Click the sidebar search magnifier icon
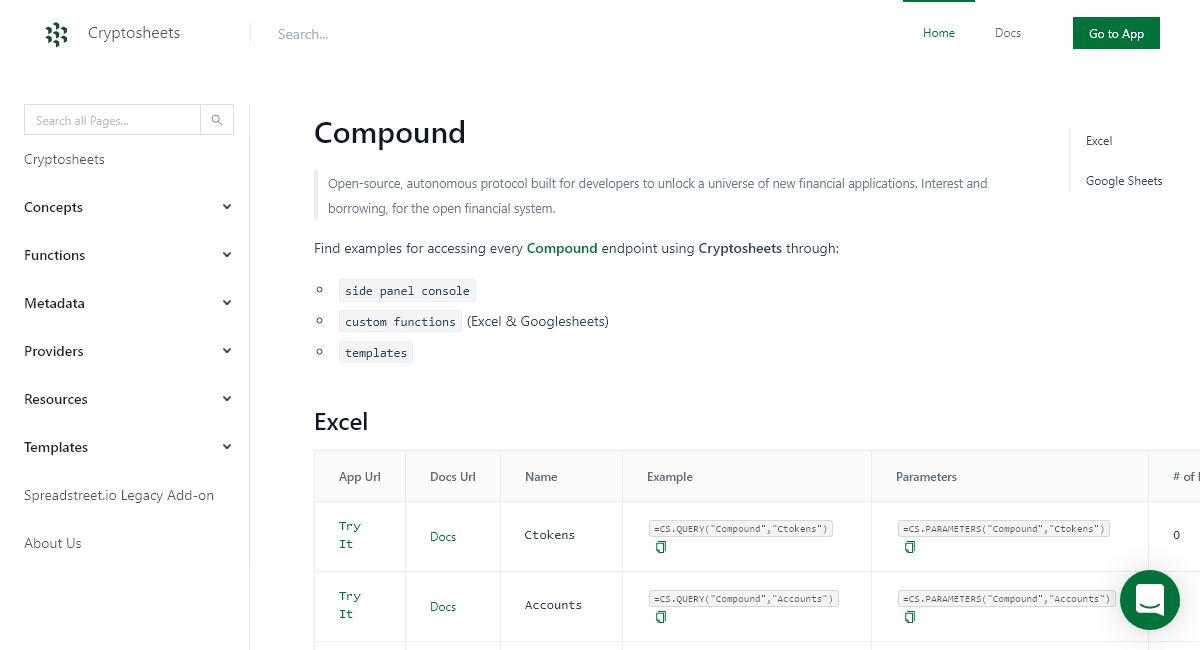The height and width of the screenshot is (650, 1200). (x=216, y=119)
